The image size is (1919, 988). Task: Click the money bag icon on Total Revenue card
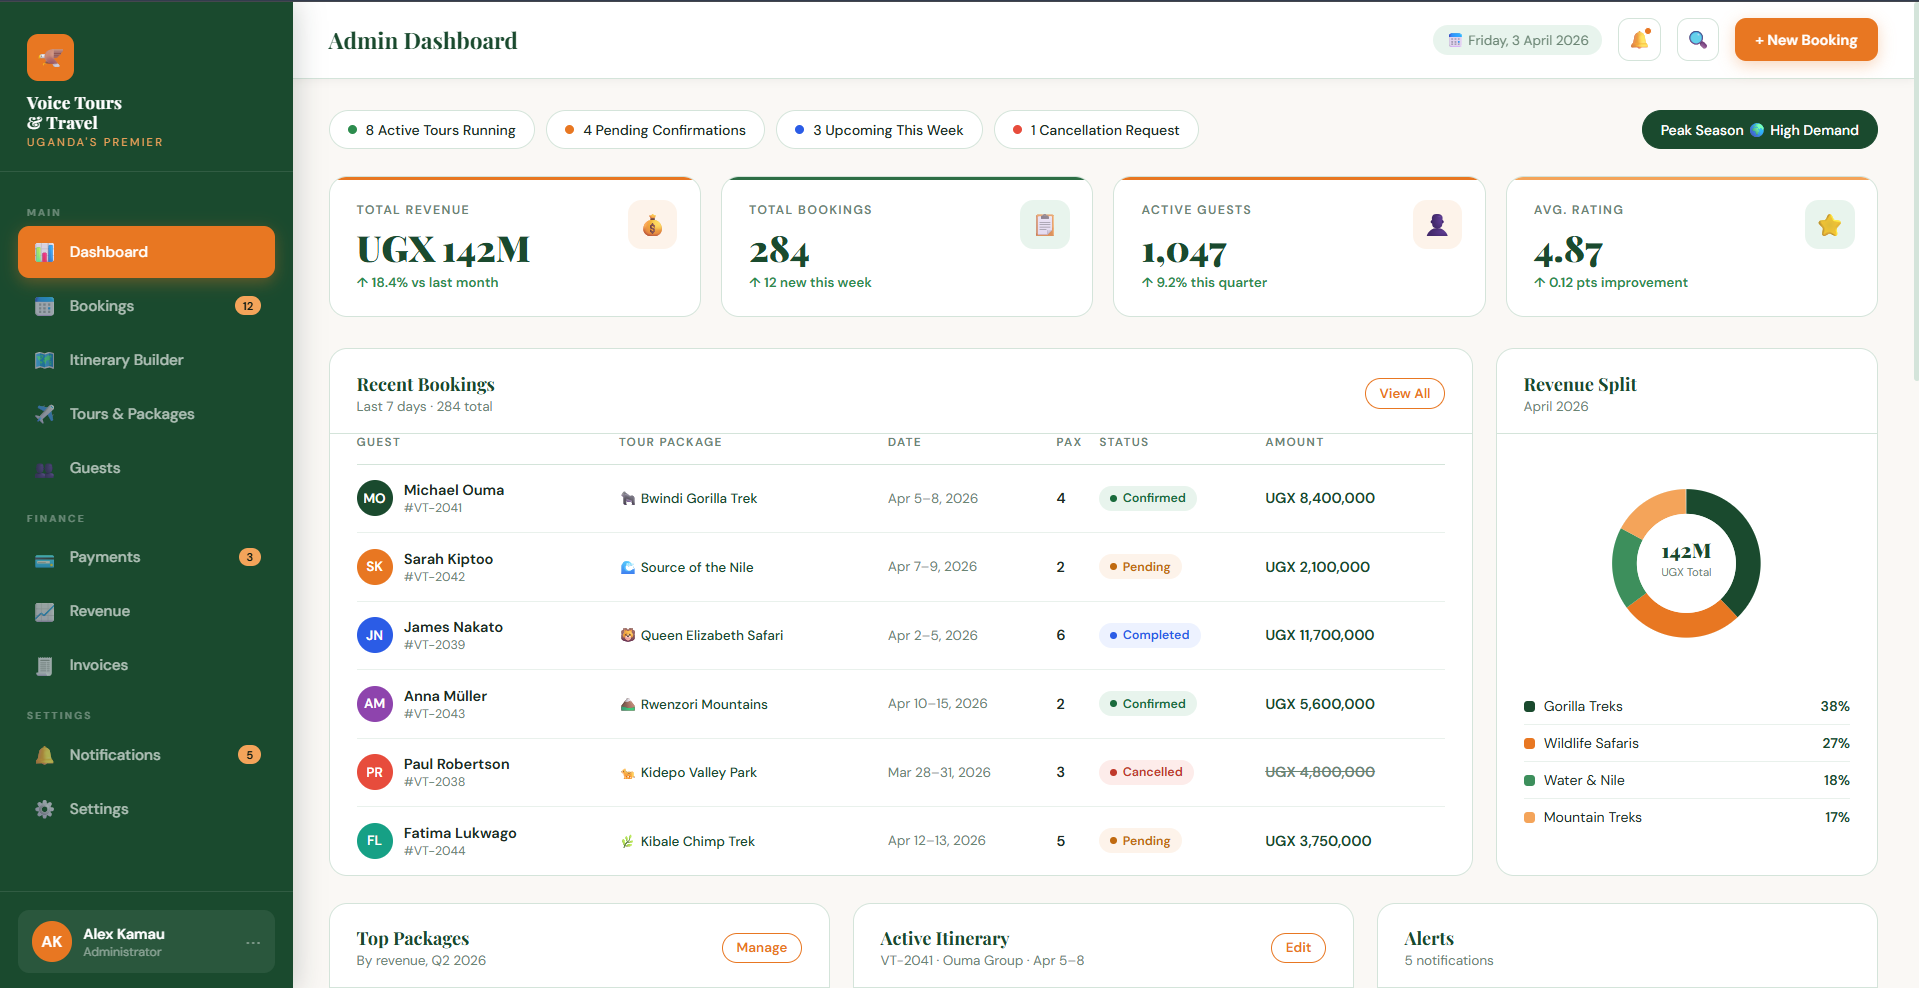[652, 224]
